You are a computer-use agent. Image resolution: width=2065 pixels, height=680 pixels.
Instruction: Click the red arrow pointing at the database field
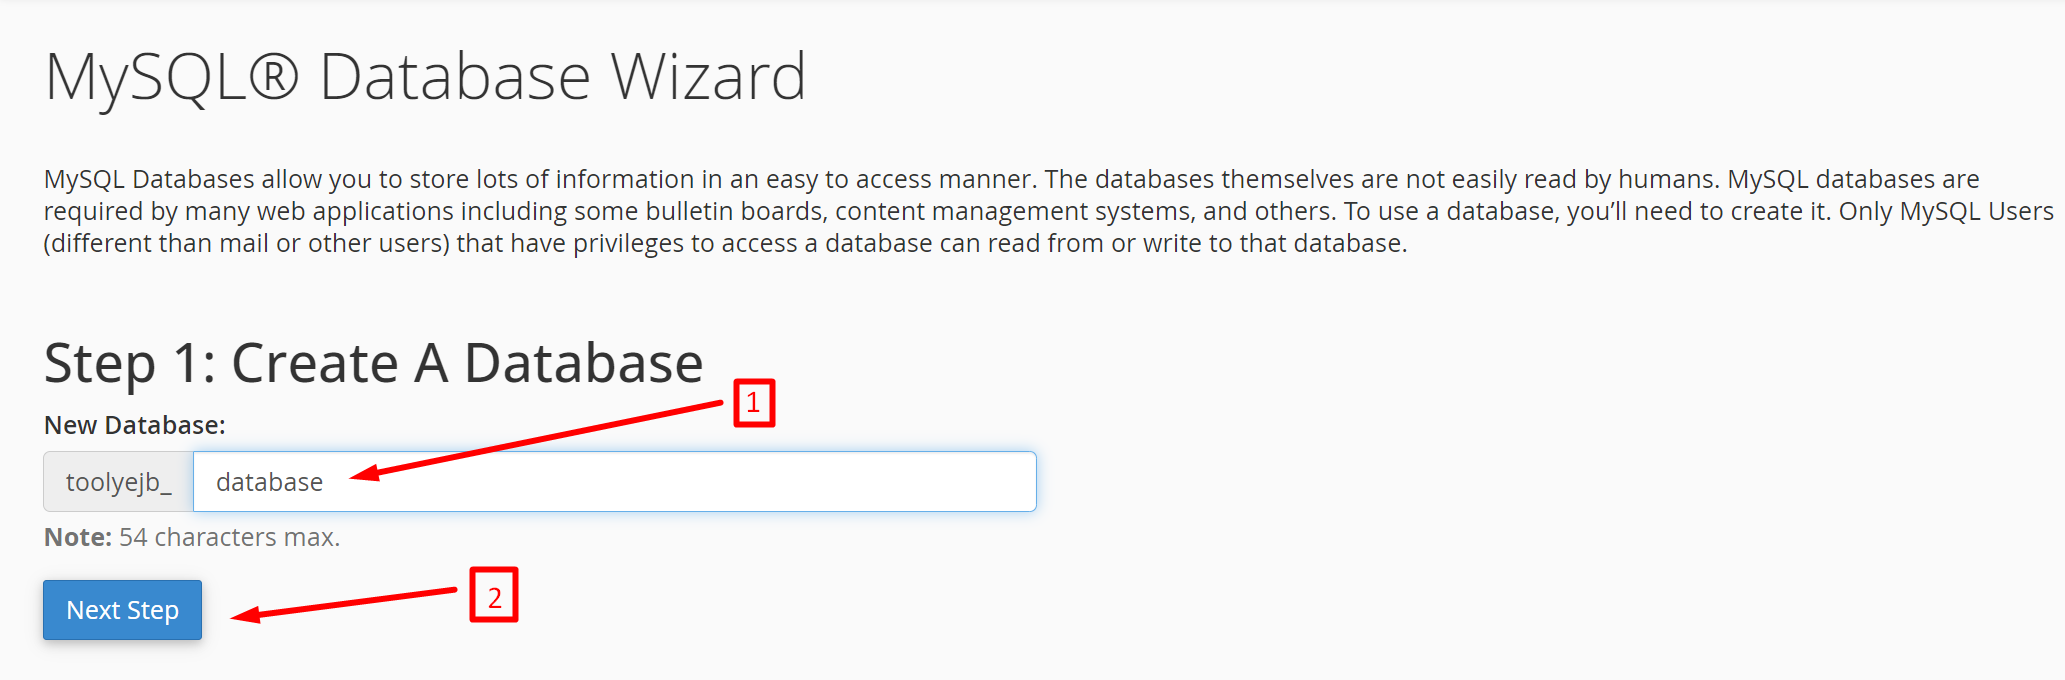pos(536,440)
